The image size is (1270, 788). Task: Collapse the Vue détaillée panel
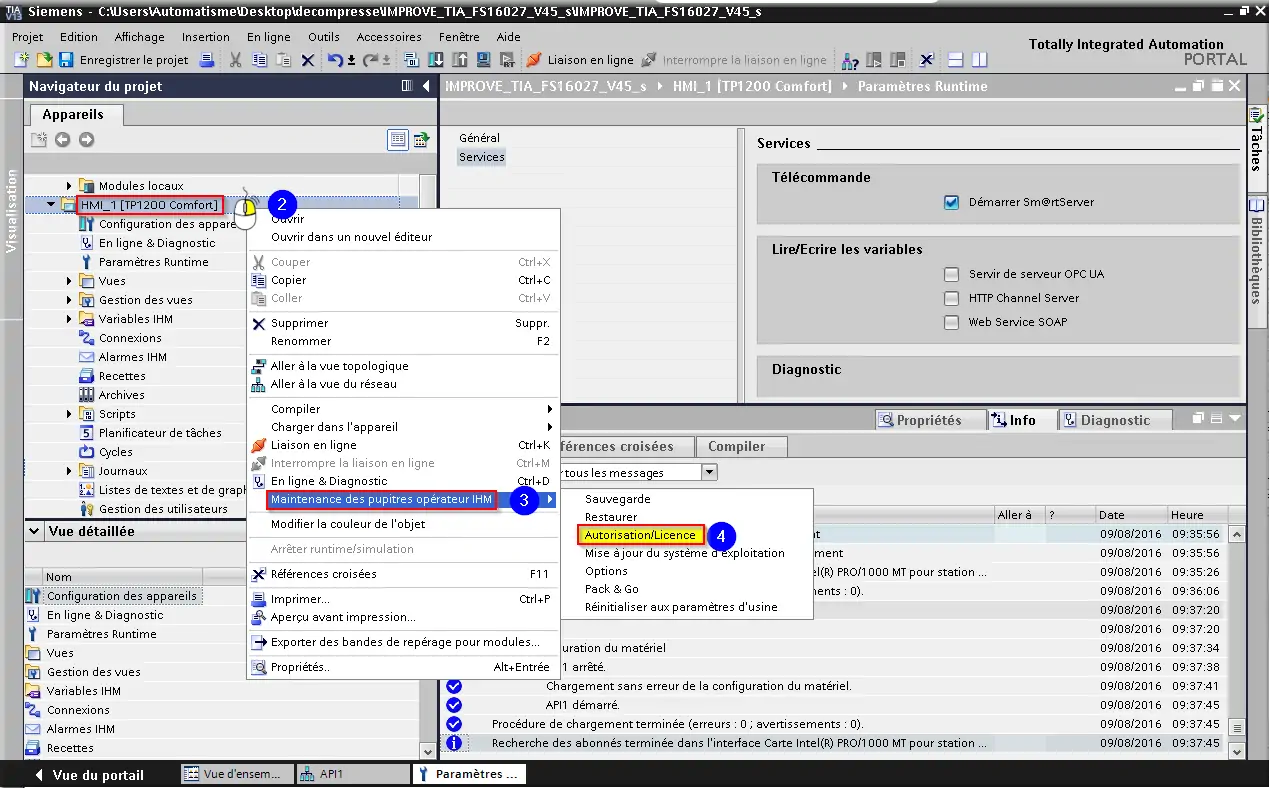coord(35,531)
